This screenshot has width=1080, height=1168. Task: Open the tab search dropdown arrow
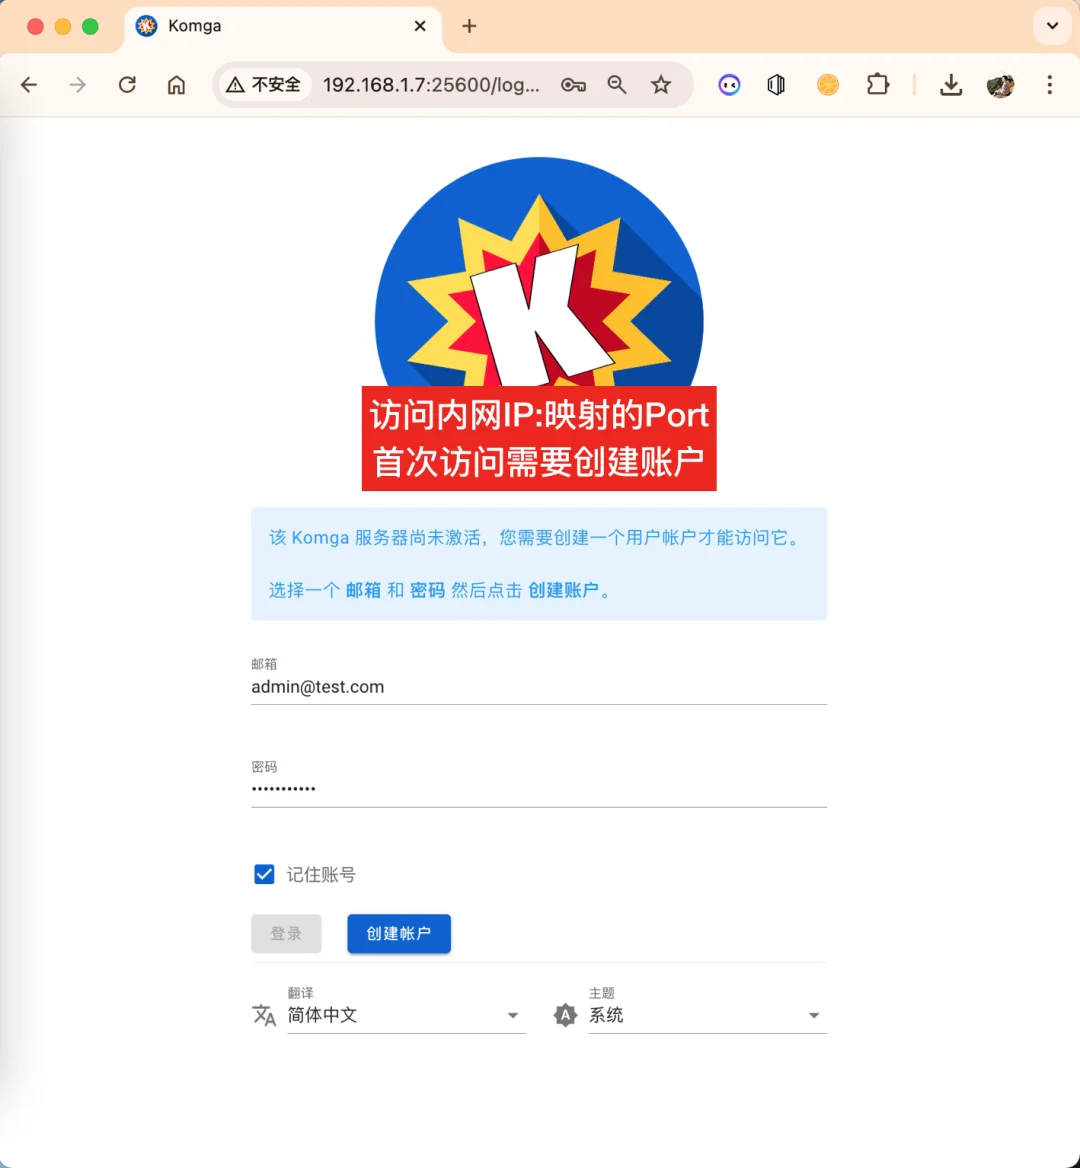[1052, 26]
